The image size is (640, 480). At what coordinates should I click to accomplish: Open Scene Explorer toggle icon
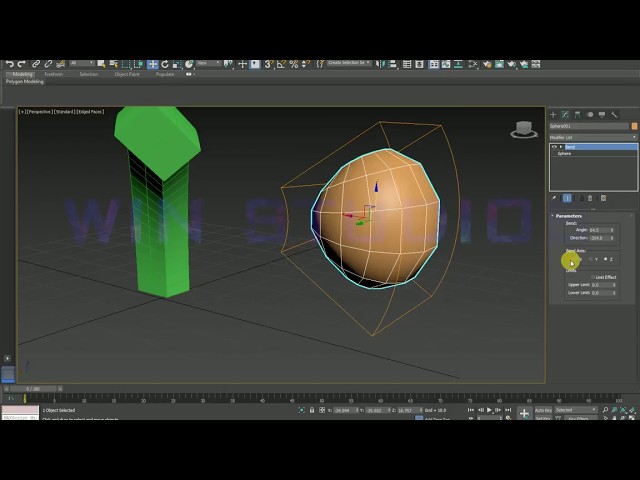[407, 64]
